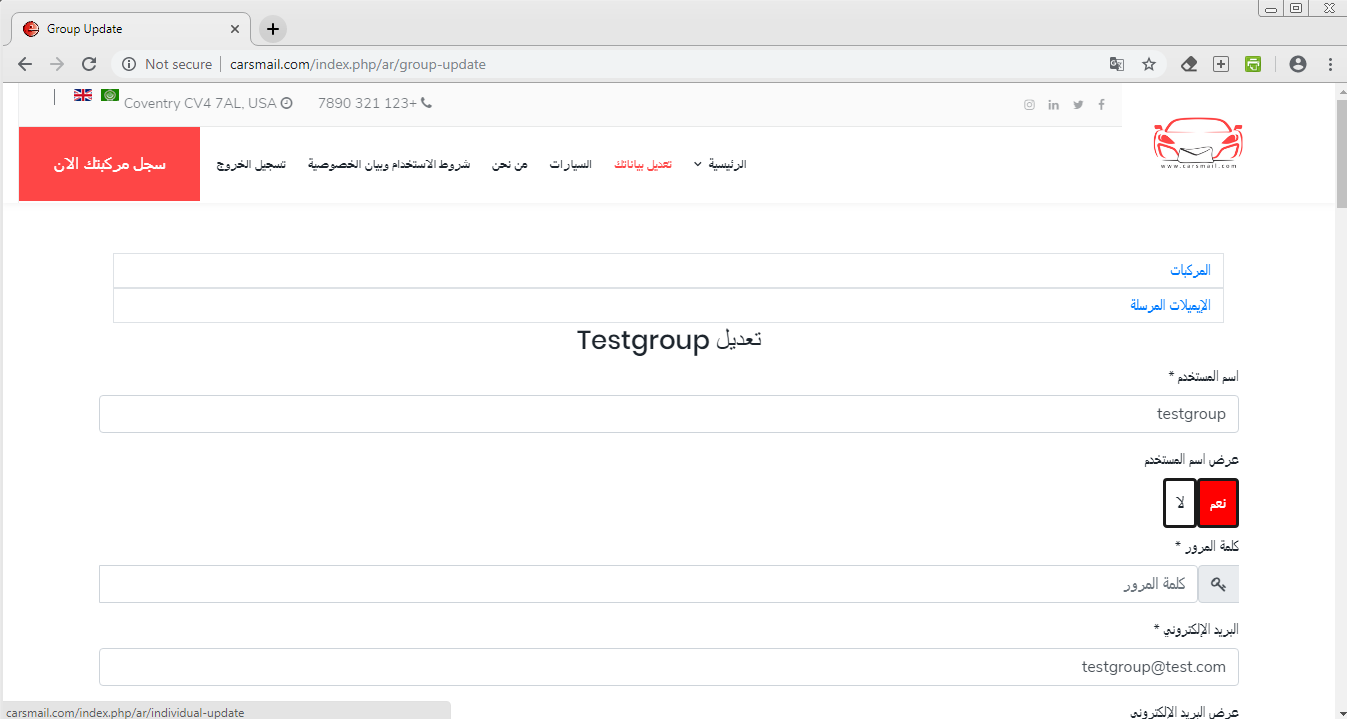Click the email field containing testgroup@test.com
The image size is (1347, 719).
[x=668, y=667]
